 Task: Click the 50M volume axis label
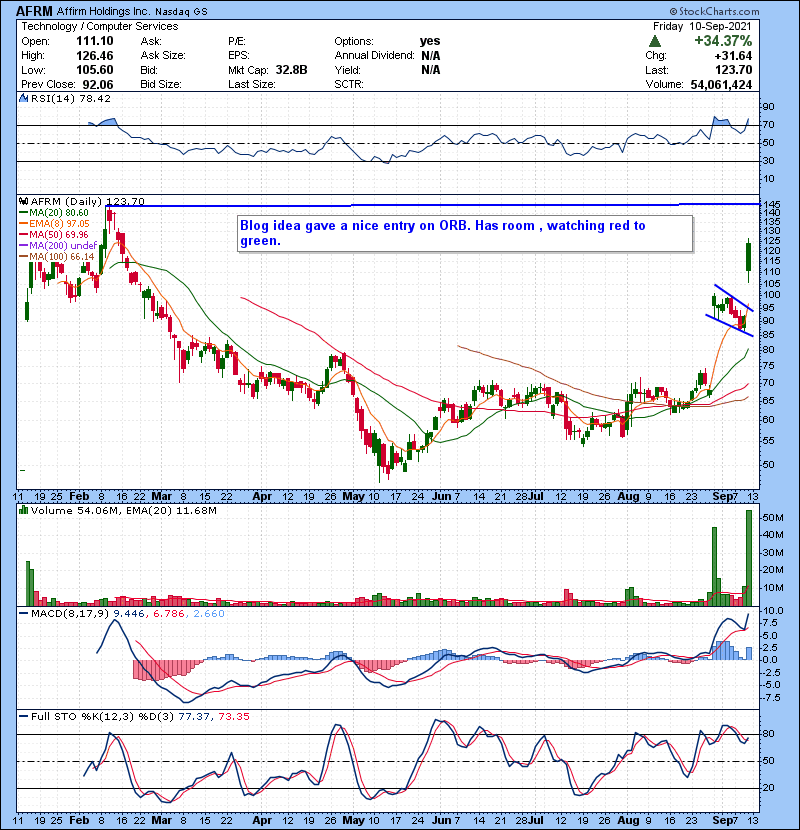773,517
